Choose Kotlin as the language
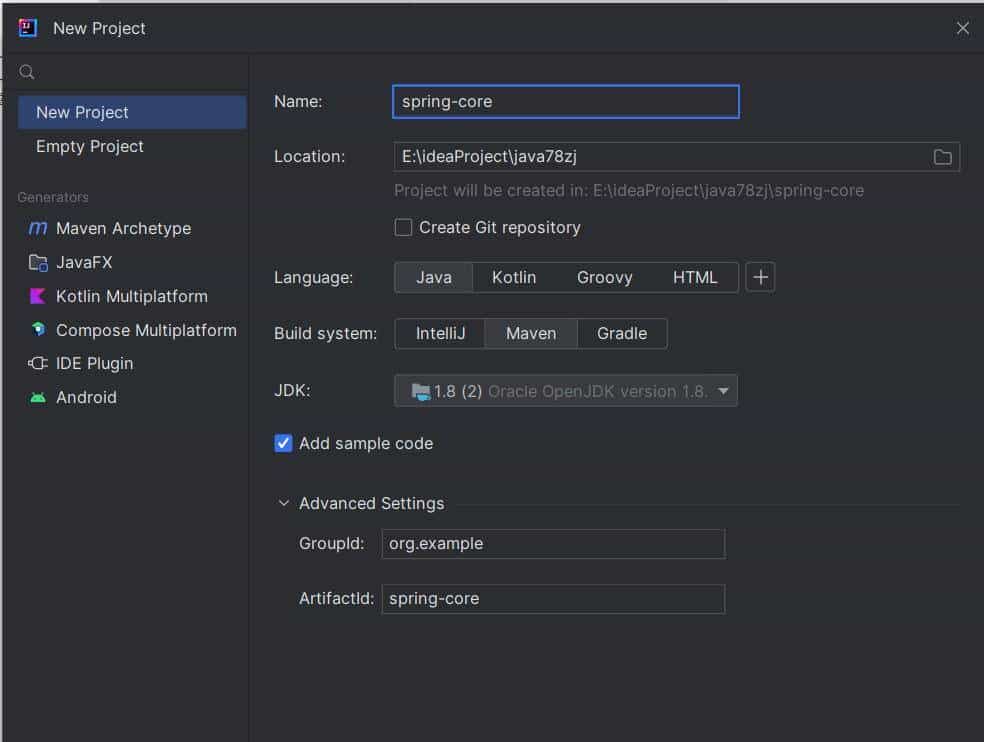 click(514, 278)
